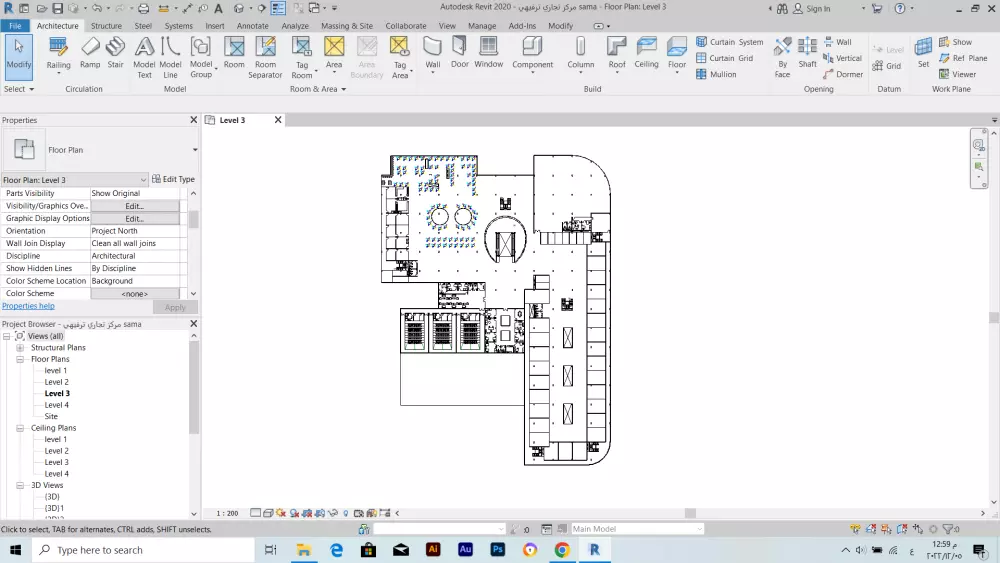The width and height of the screenshot is (1000, 563).
Task: Switch to the Annotate ribbon tab
Action: pos(252,26)
